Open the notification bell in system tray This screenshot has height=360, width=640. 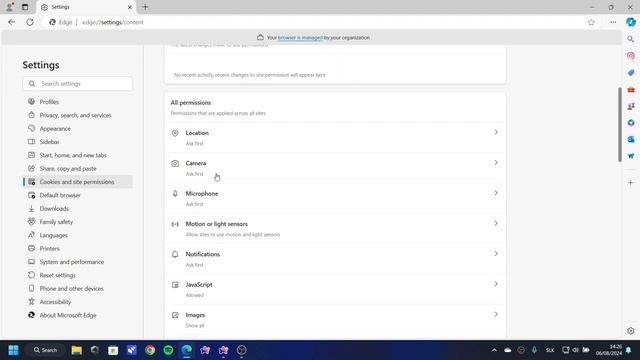tap(628, 350)
